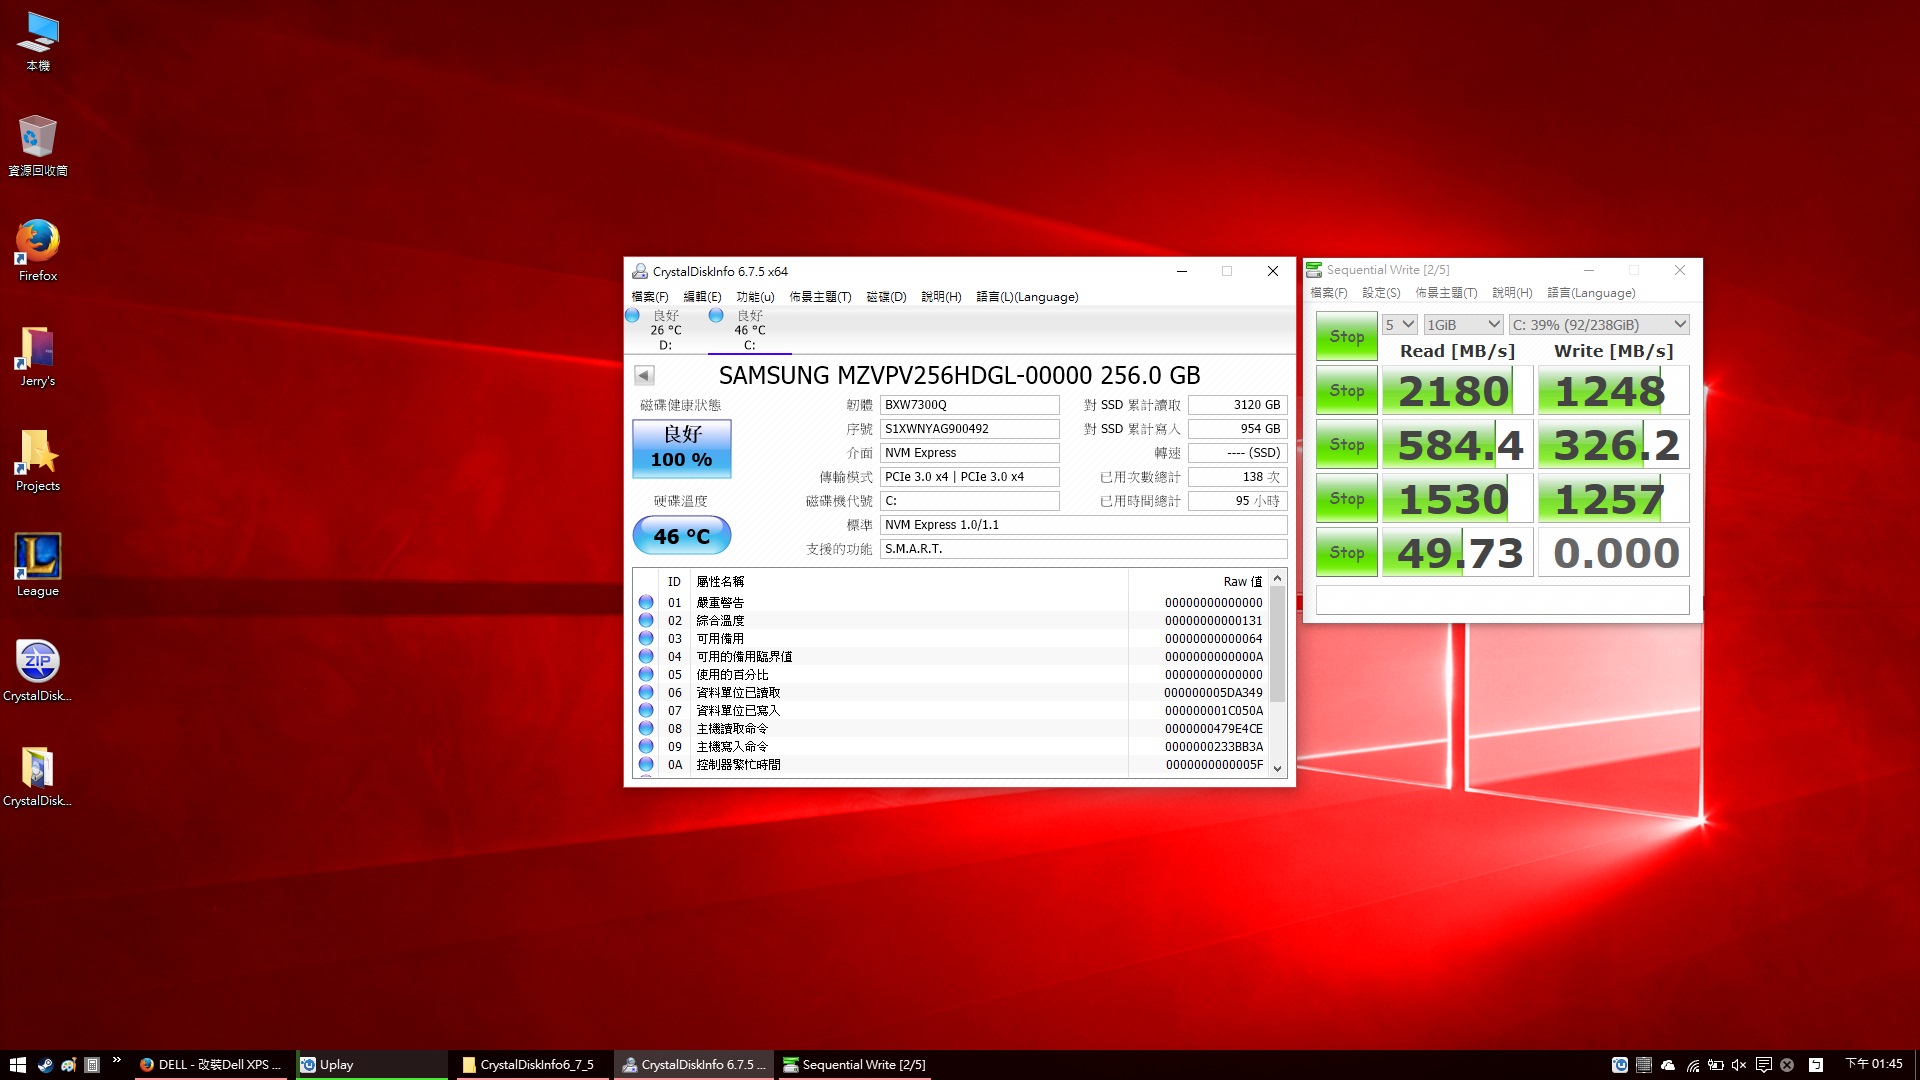Open the Windows Start menu

click(x=17, y=1065)
